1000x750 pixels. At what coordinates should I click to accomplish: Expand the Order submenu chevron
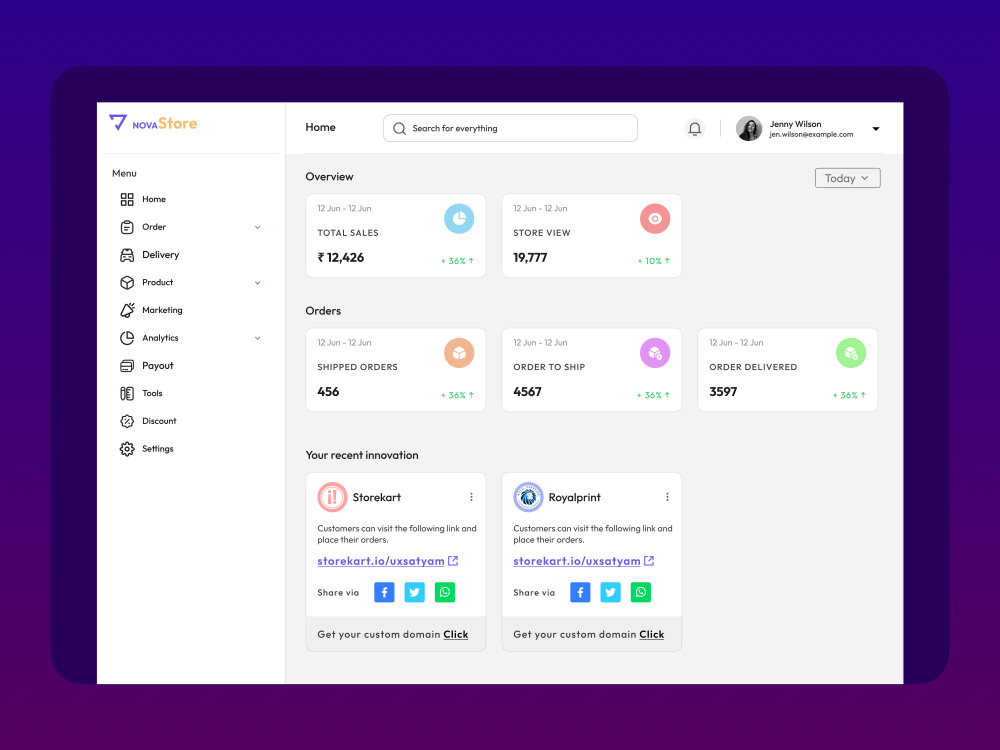[x=258, y=228]
